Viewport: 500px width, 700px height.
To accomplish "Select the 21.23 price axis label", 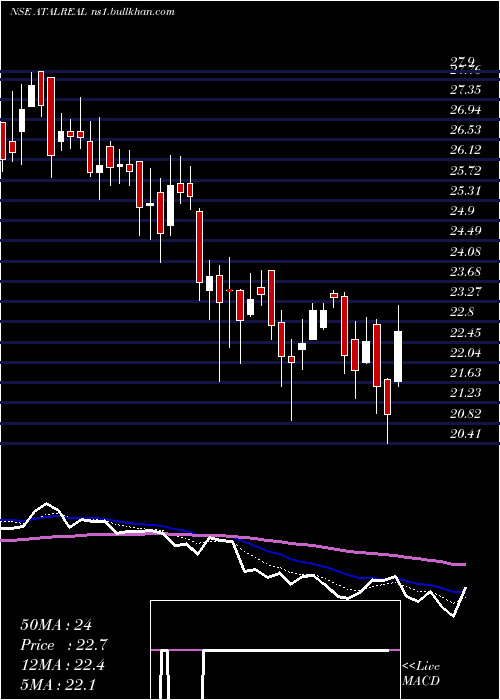I will pyautogui.click(x=465, y=393).
